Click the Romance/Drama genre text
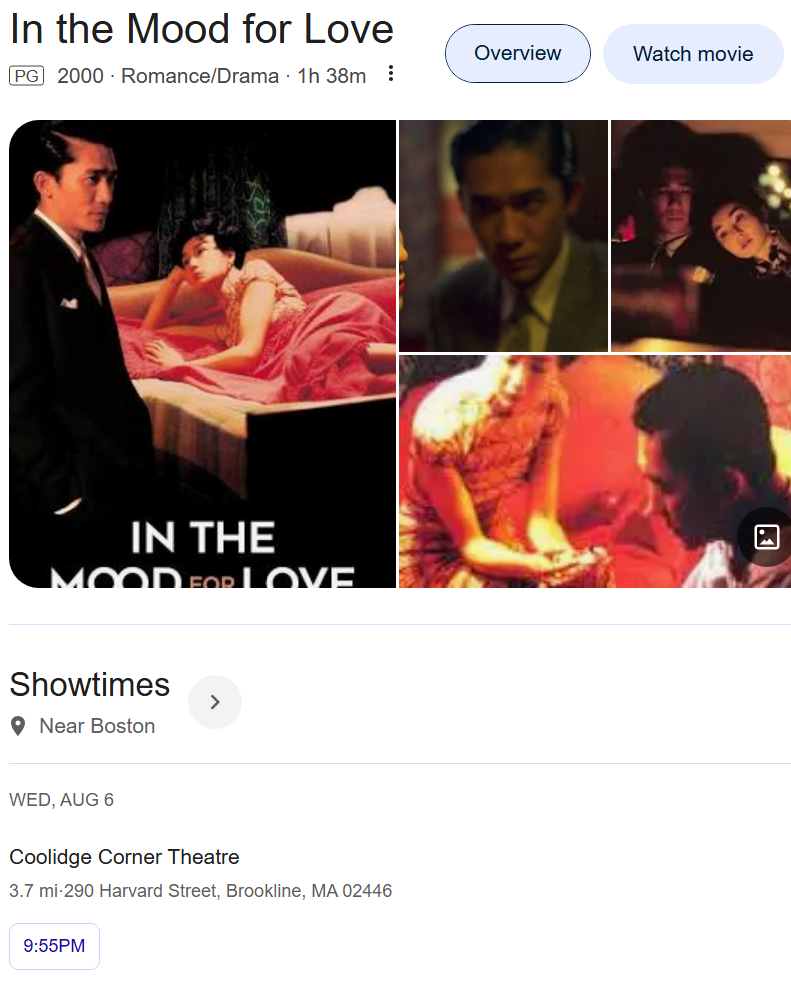 [x=200, y=76]
